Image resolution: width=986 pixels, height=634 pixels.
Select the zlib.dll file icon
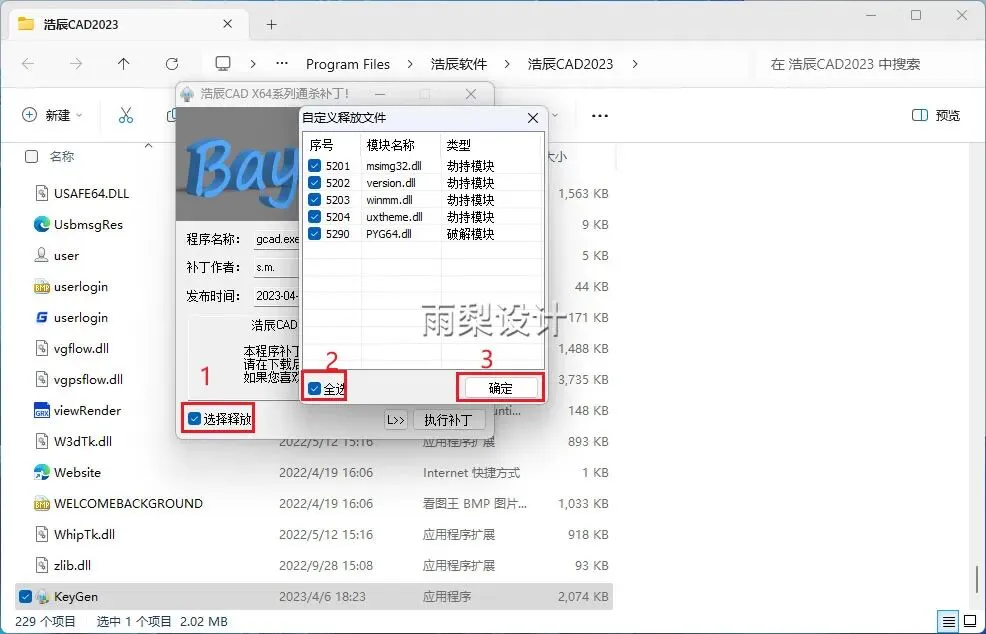42,565
